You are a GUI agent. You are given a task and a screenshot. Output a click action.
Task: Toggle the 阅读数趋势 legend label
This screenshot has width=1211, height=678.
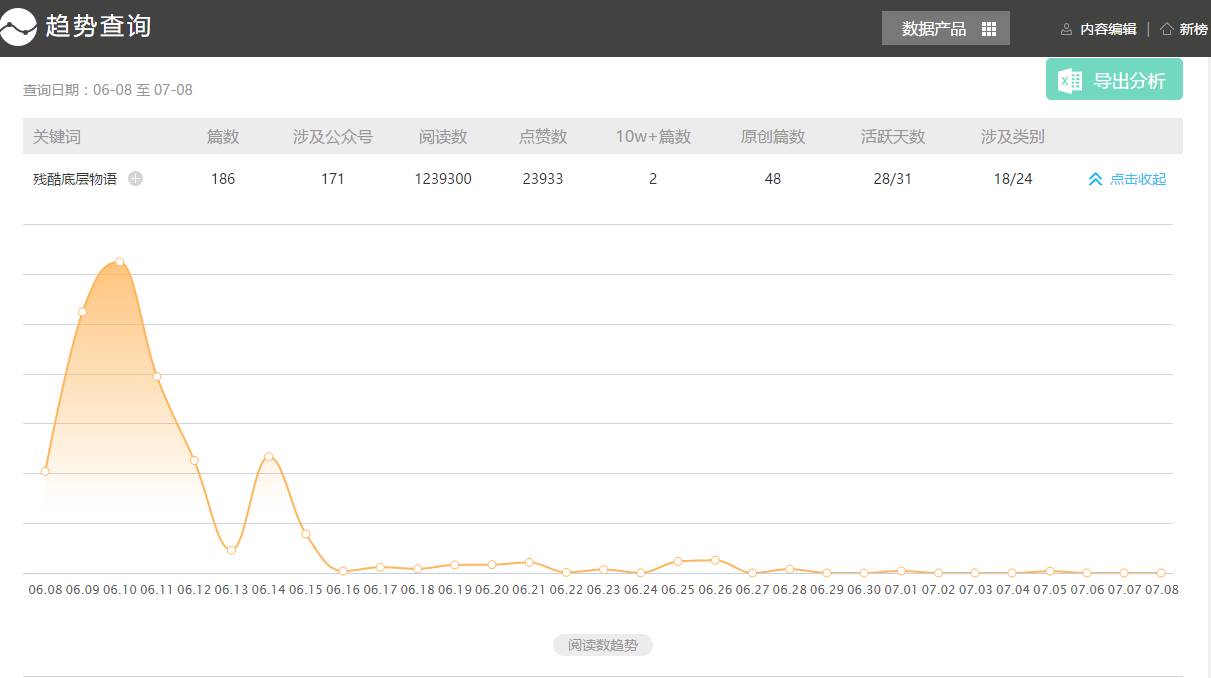(603, 645)
